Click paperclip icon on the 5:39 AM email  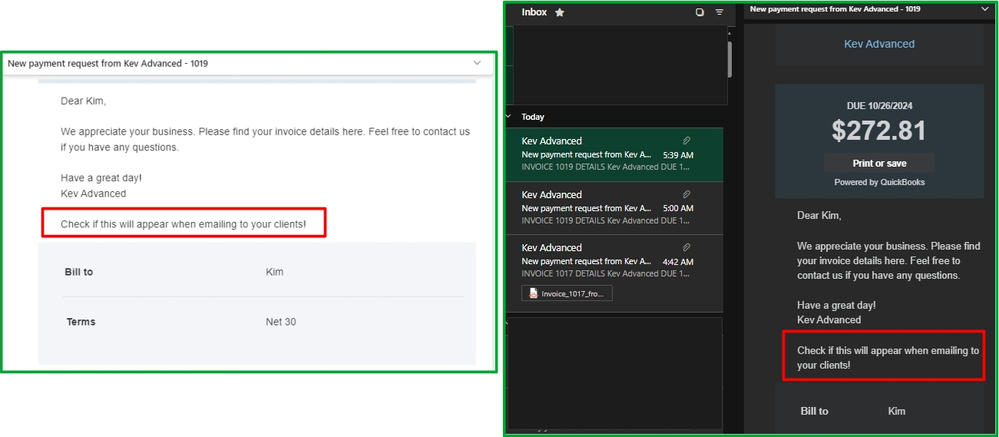point(686,140)
